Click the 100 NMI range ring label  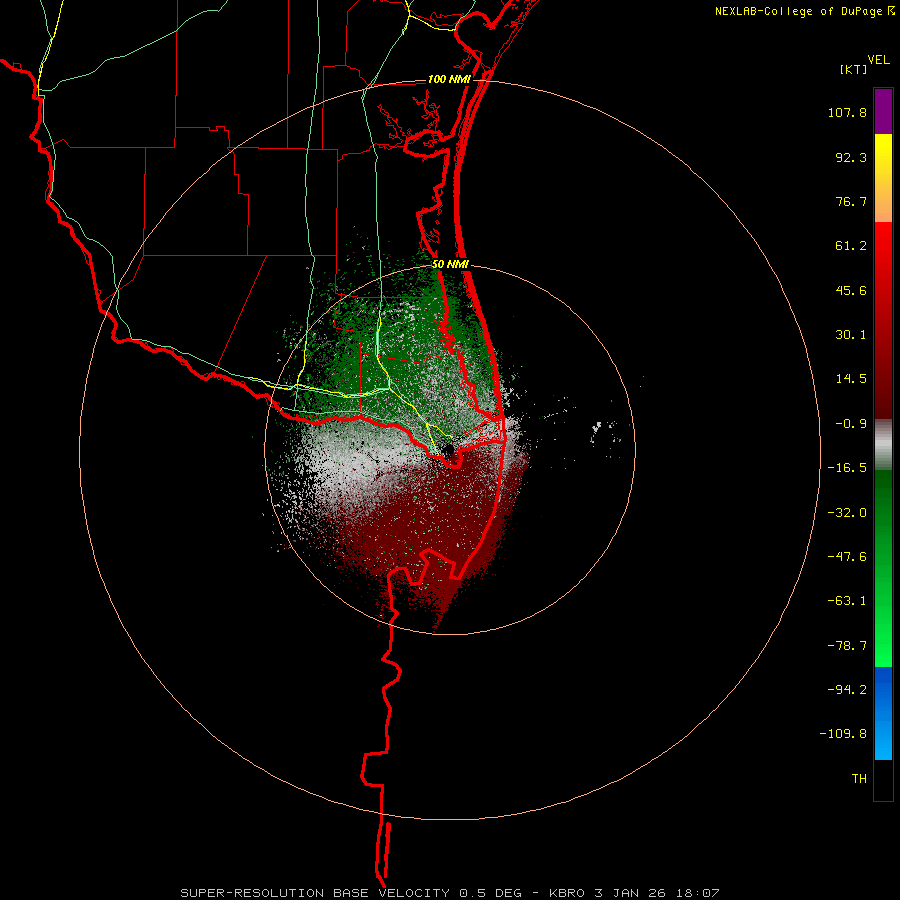[449, 79]
